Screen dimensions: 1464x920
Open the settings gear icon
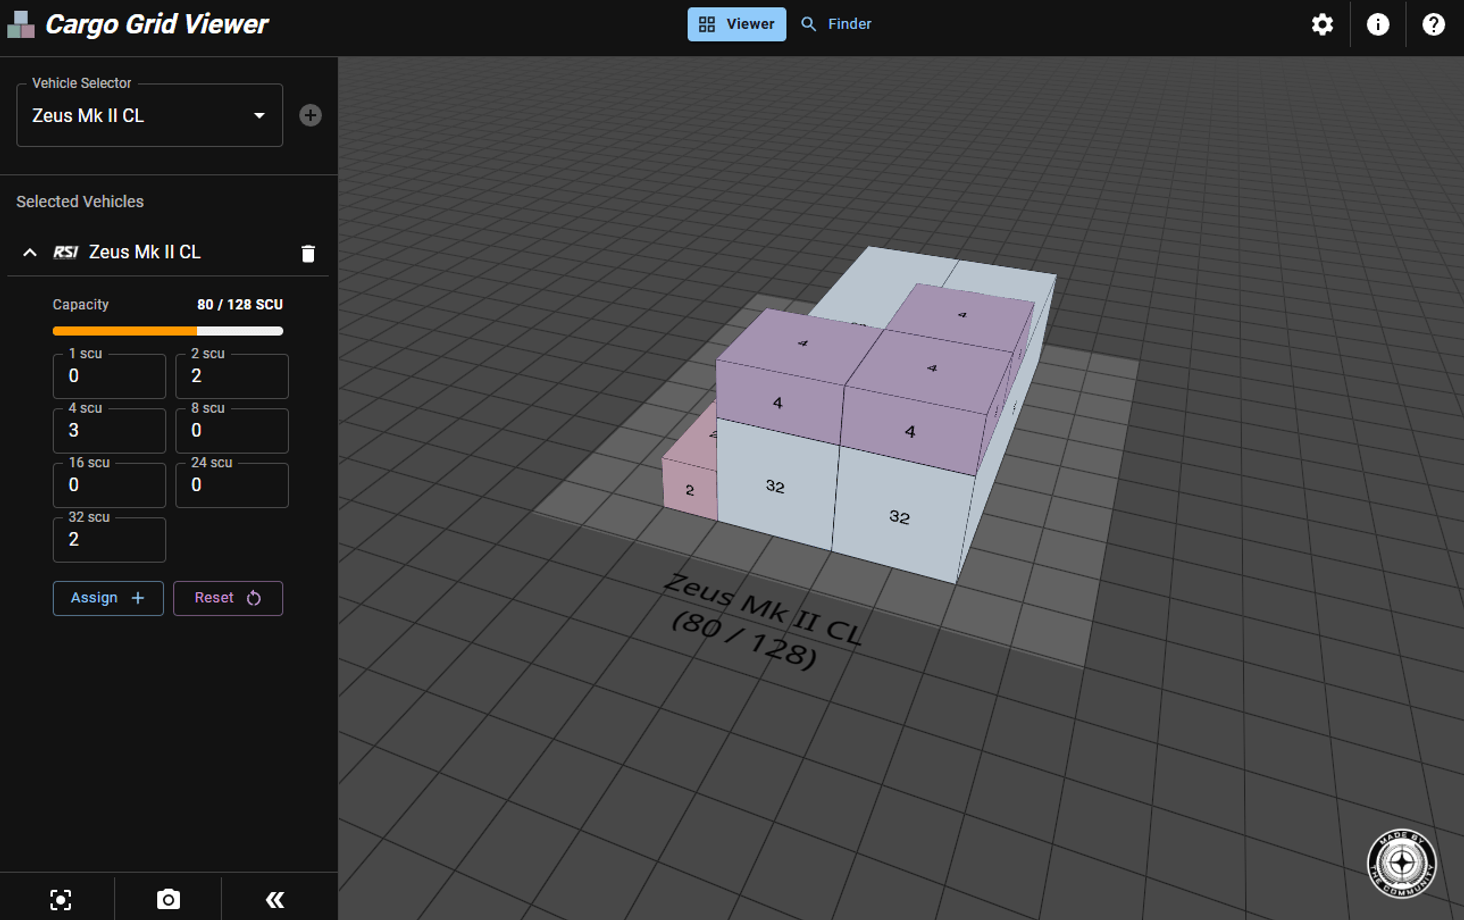click(1322, 24)
